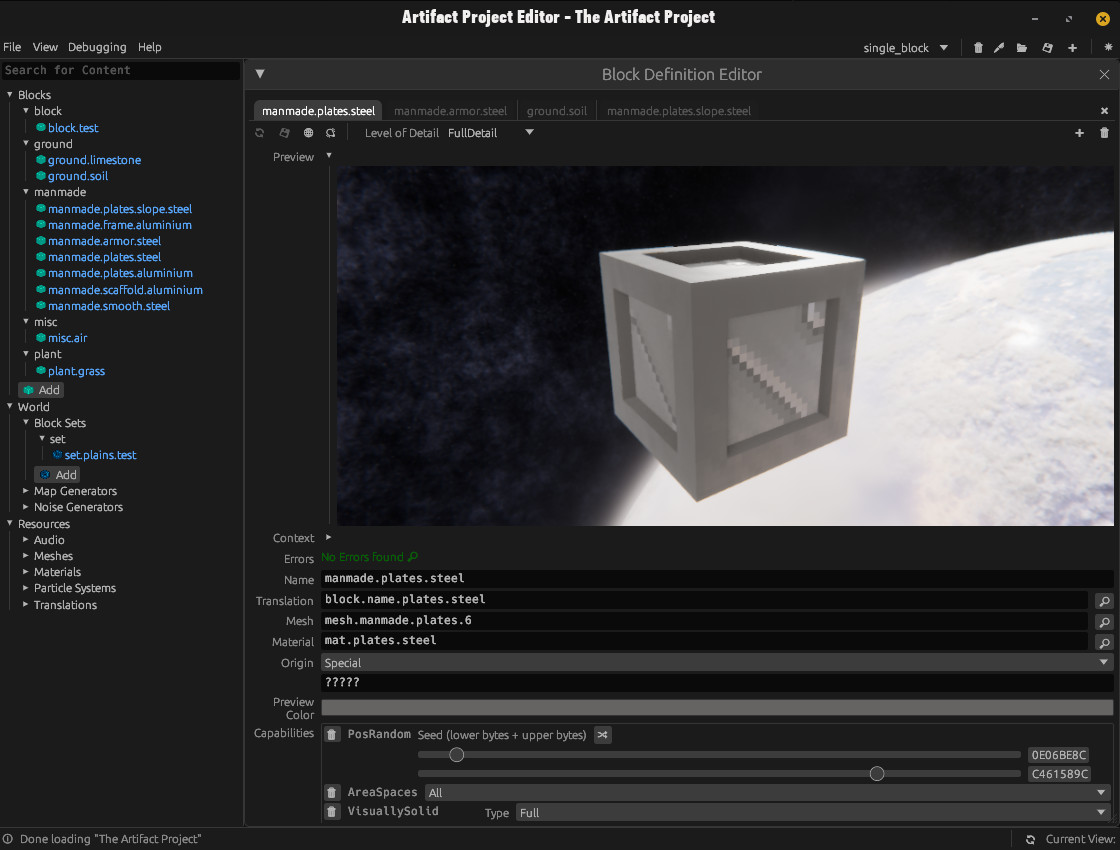Click the brush icon in top toolbar
This screenshot has height=850, width=1120.
click(x=999, y=48)
